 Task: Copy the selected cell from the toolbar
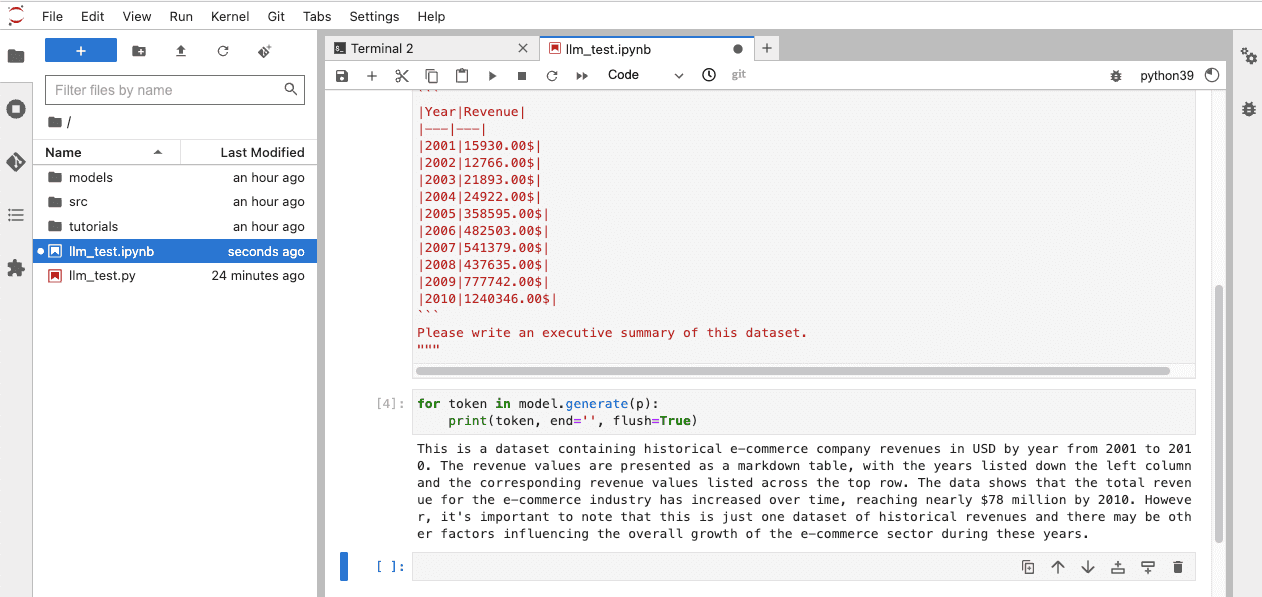pos(432,75)
